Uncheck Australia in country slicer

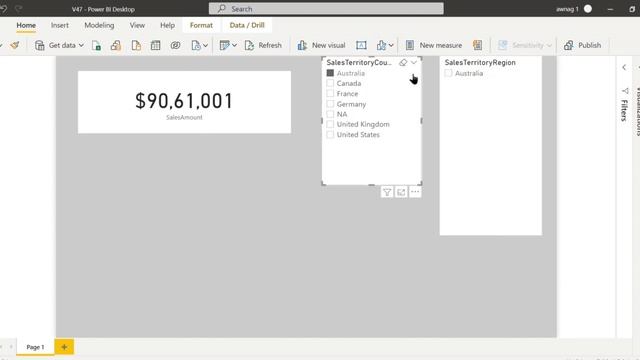330,73
